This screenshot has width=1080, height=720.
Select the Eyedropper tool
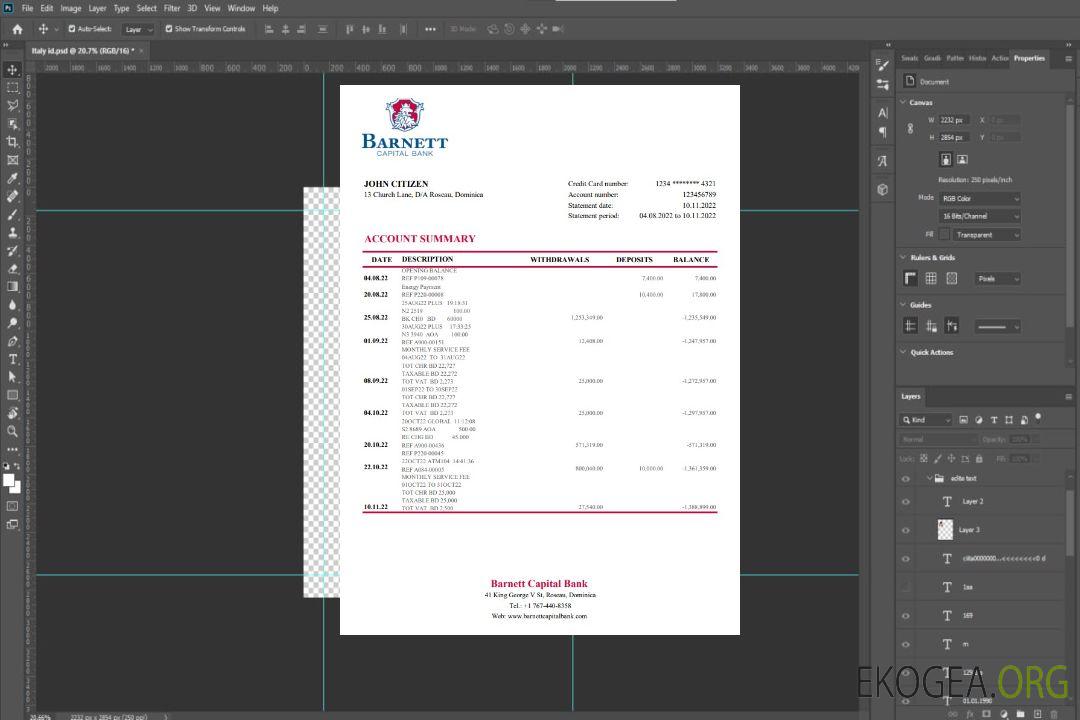click(12, 178)
